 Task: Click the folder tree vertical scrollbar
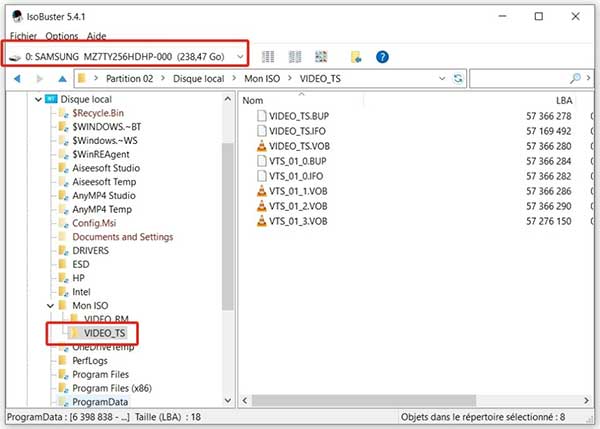coord(227,220)
